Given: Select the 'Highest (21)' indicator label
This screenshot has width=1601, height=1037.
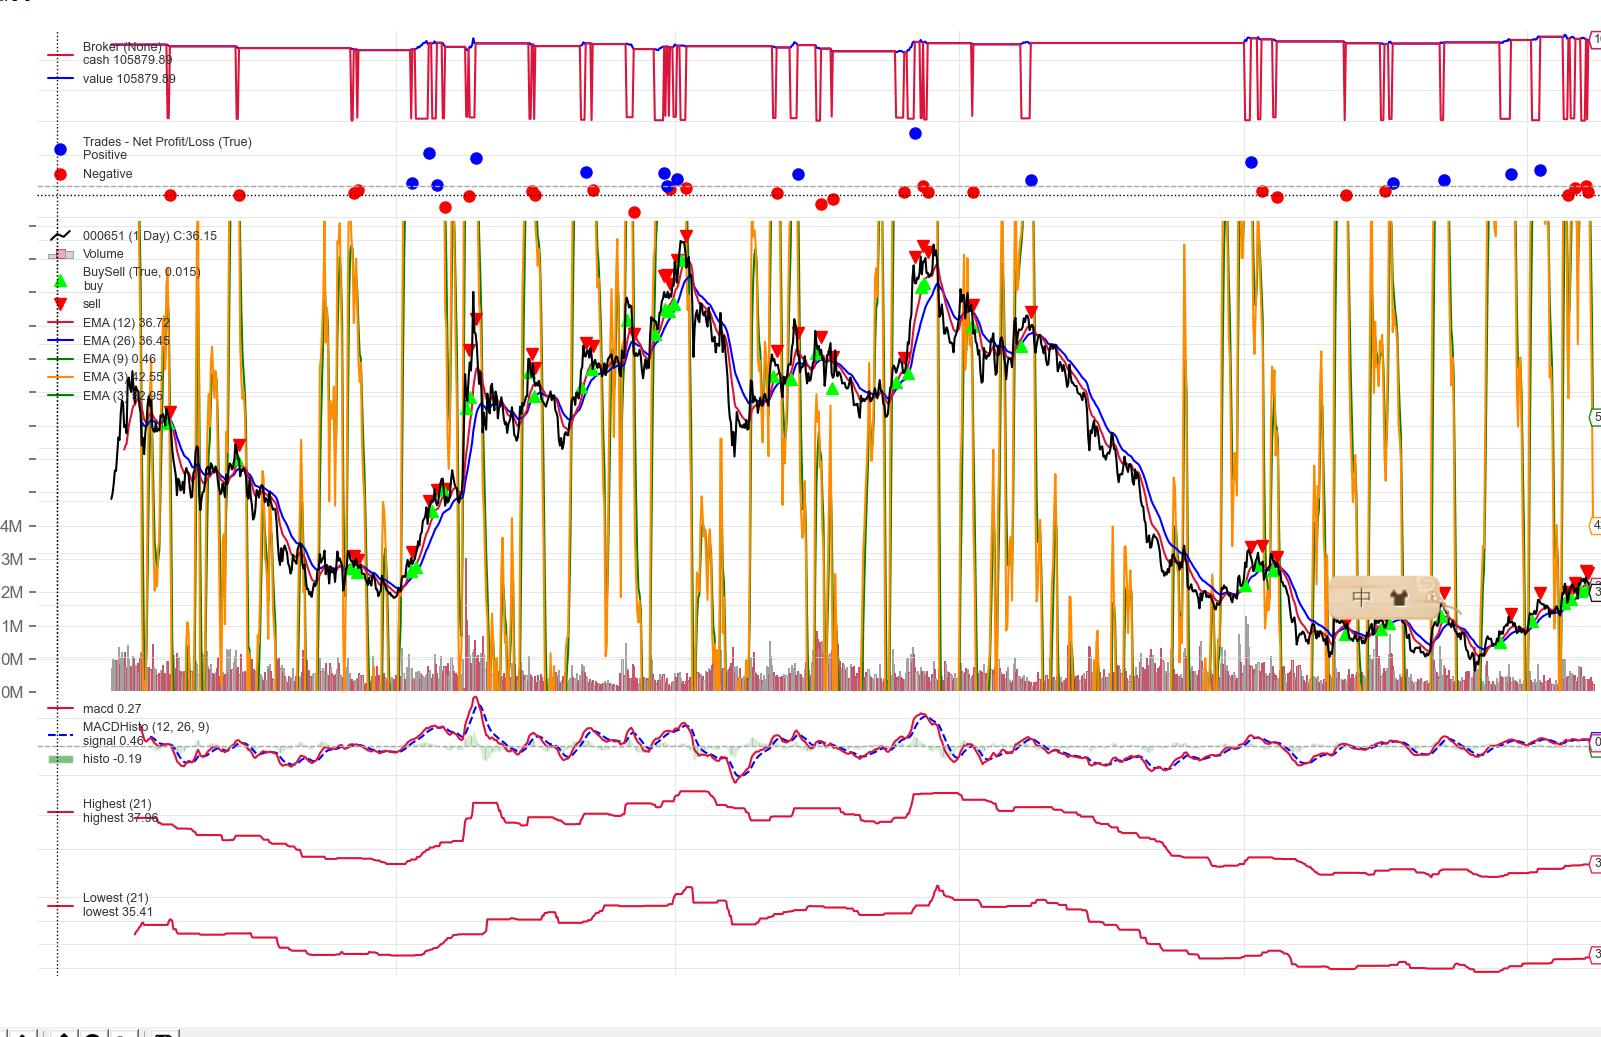Looking at the screenshot, I should tap(118, 804).
